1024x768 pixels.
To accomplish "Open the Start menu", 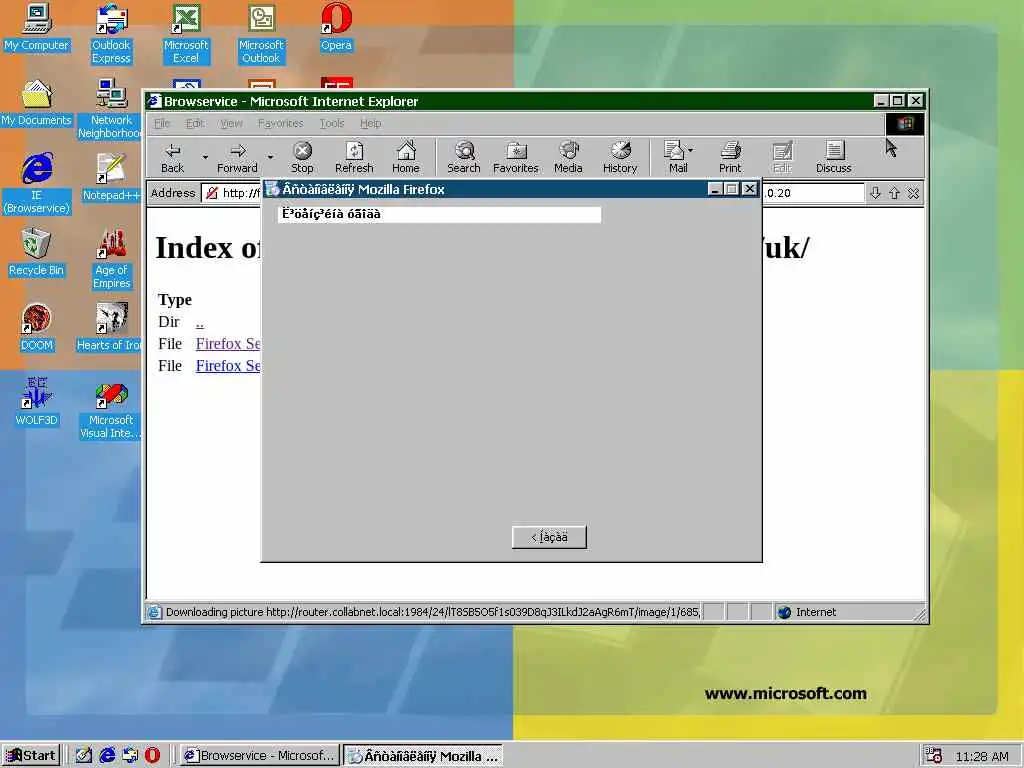I will point(31,756).
